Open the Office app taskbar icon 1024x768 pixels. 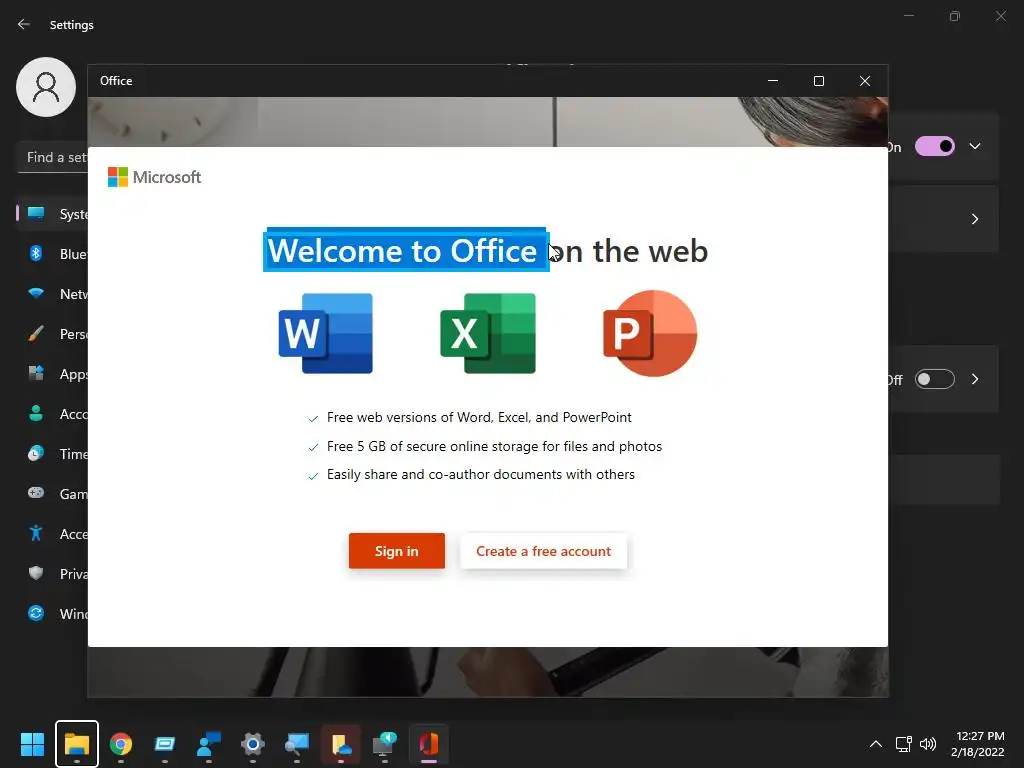pos(428,744)
